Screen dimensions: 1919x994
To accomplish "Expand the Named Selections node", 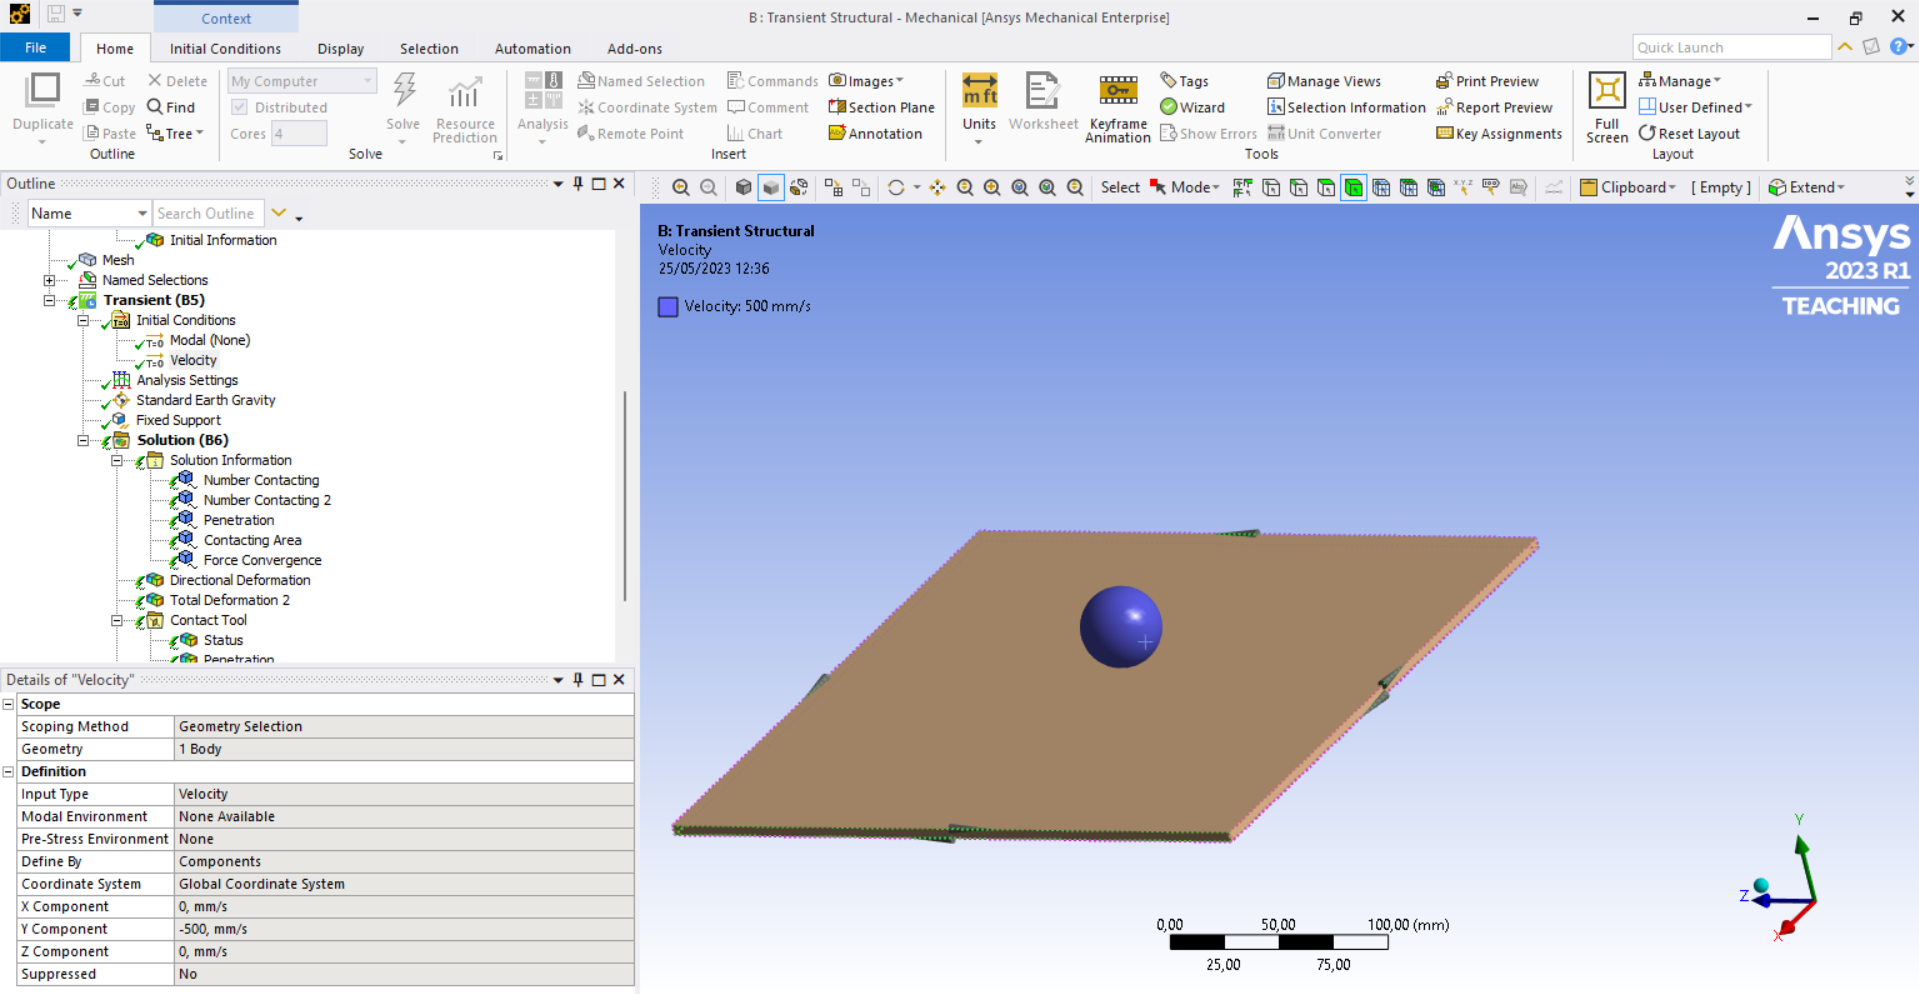I will pos(49,280).
